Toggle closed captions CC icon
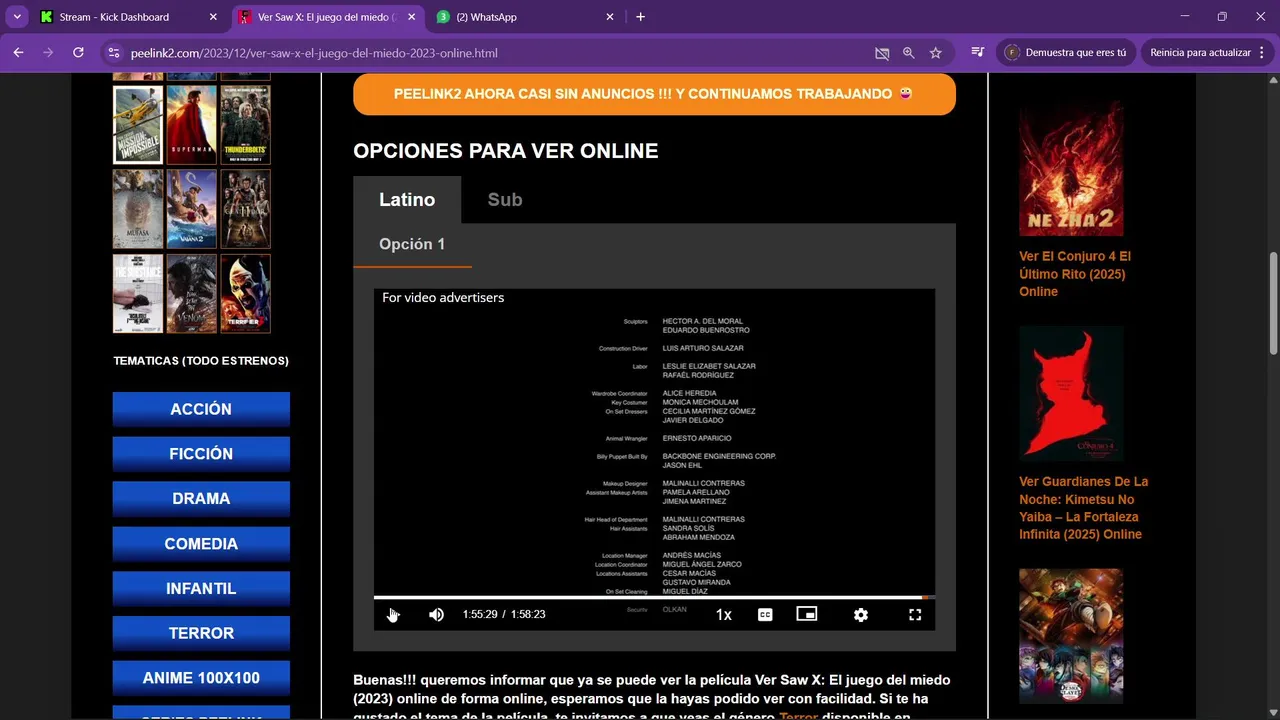The image size is (1280, 720). (x=765, y=615)
